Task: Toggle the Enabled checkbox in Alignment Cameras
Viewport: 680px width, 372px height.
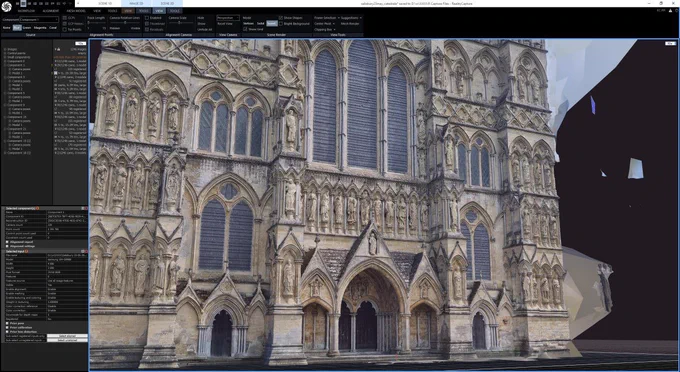Action: (147, 18)
